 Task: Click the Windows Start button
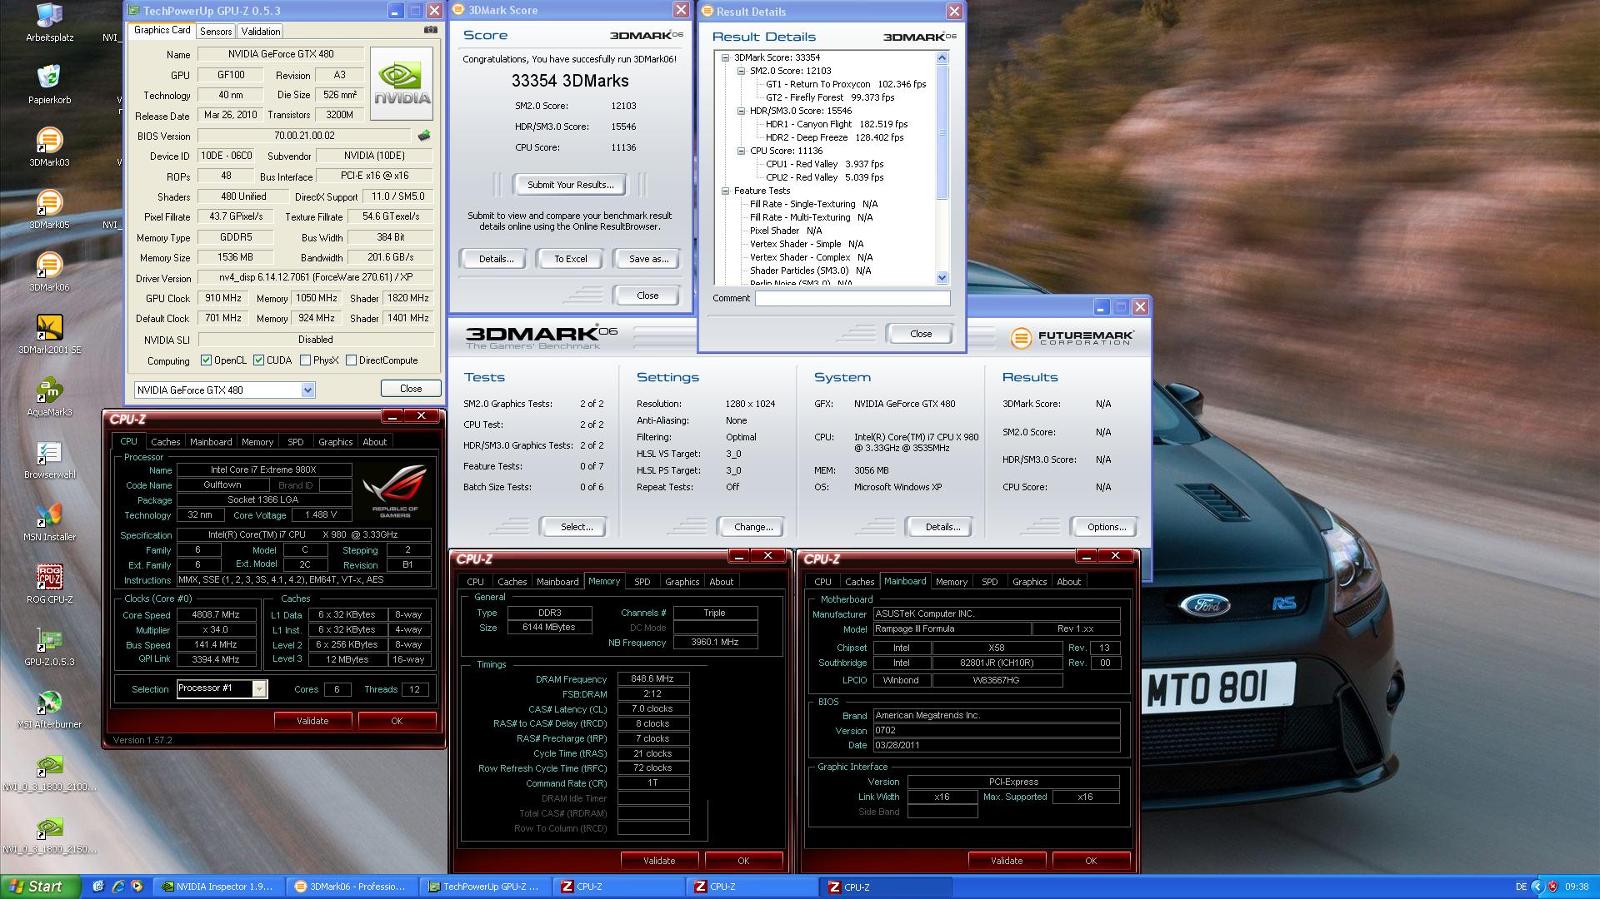(x=38, y=886)
